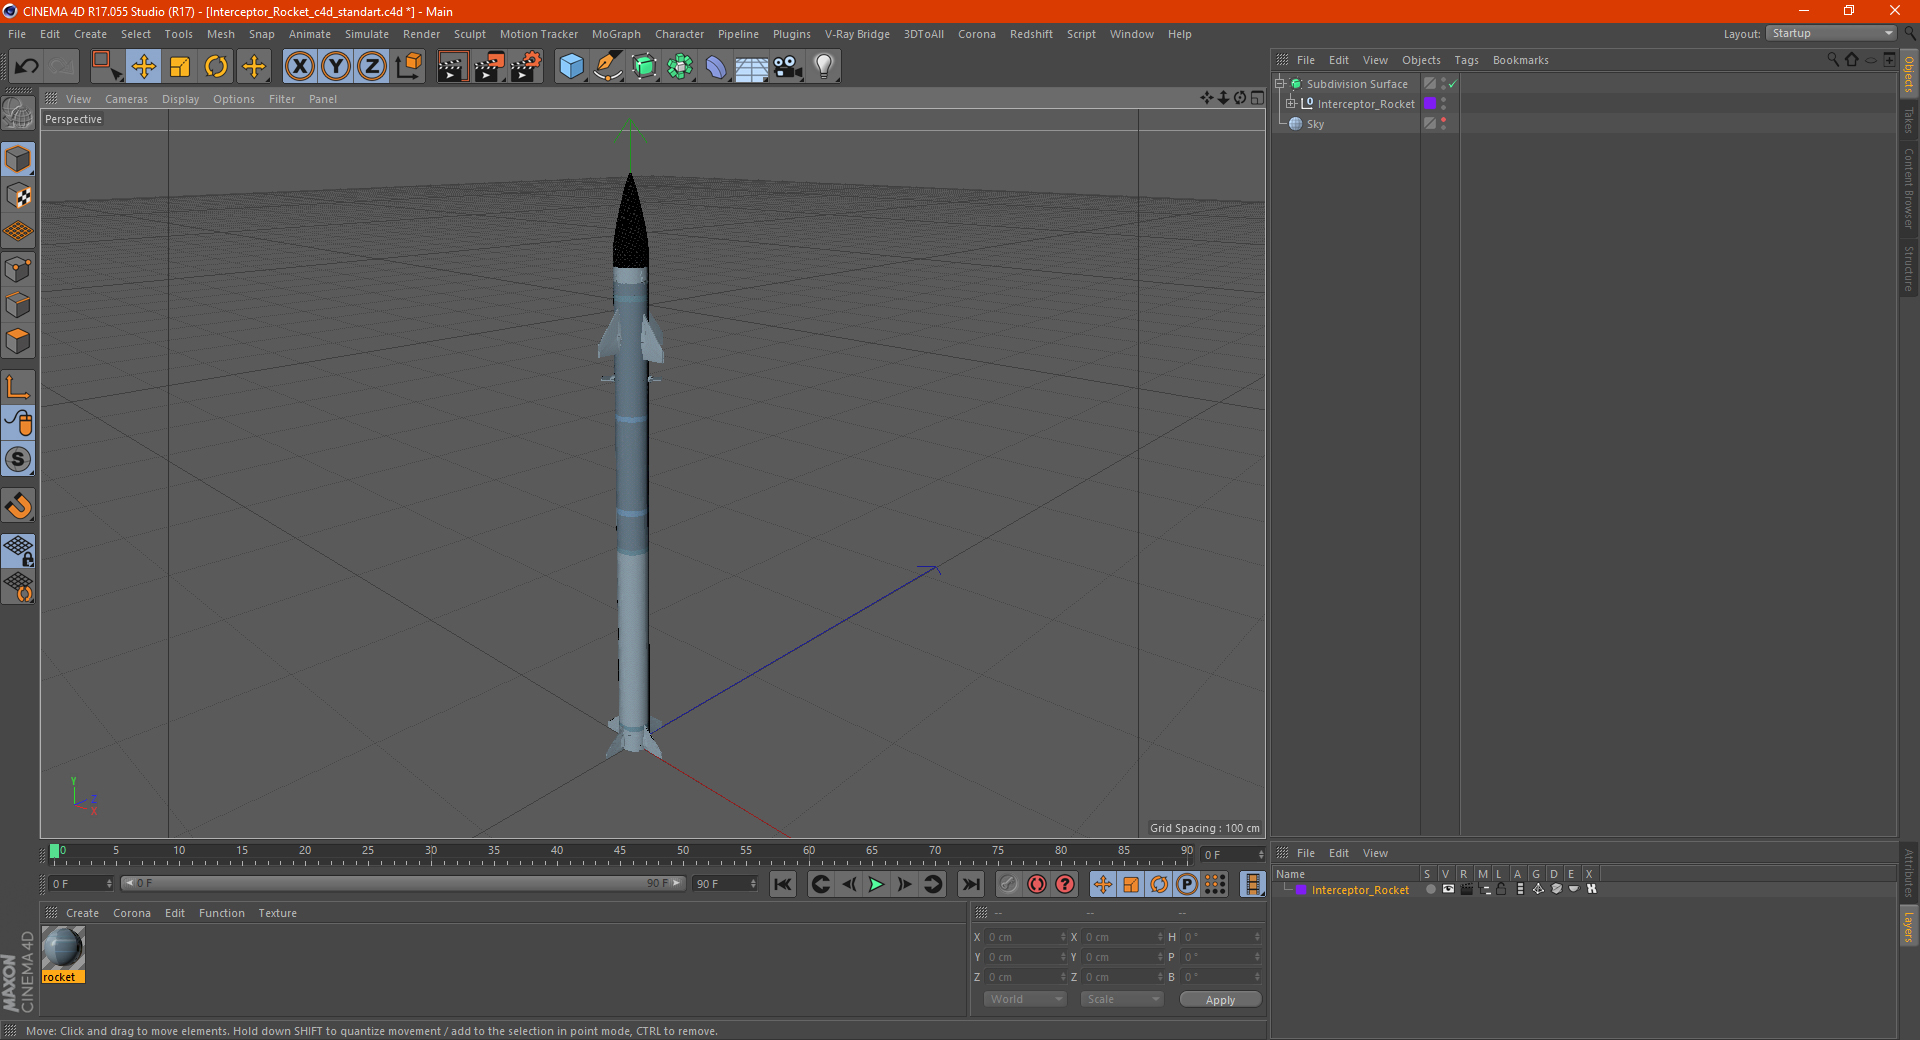Click the Array modeling objects icon
1920x1040 pixels.
pyautogui.click(x=680, y=67)
